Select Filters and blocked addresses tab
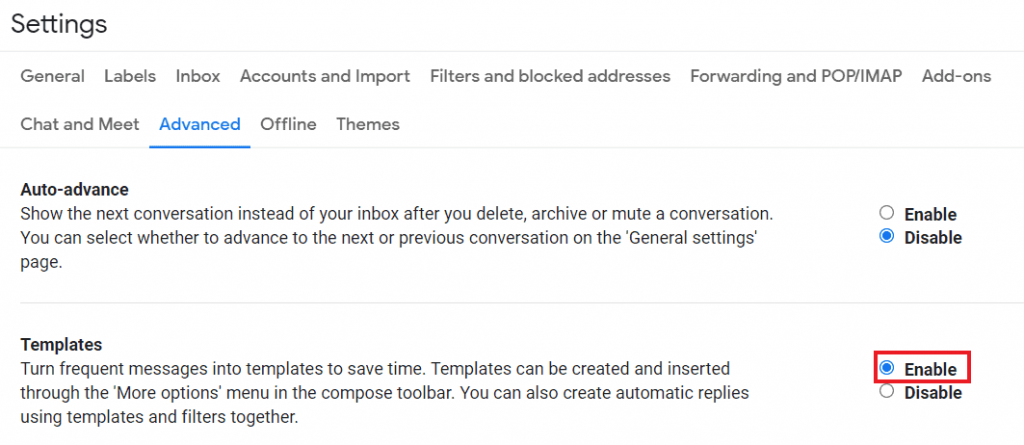The width and height of the screenshot is (1024, 445). click(550, 76)
